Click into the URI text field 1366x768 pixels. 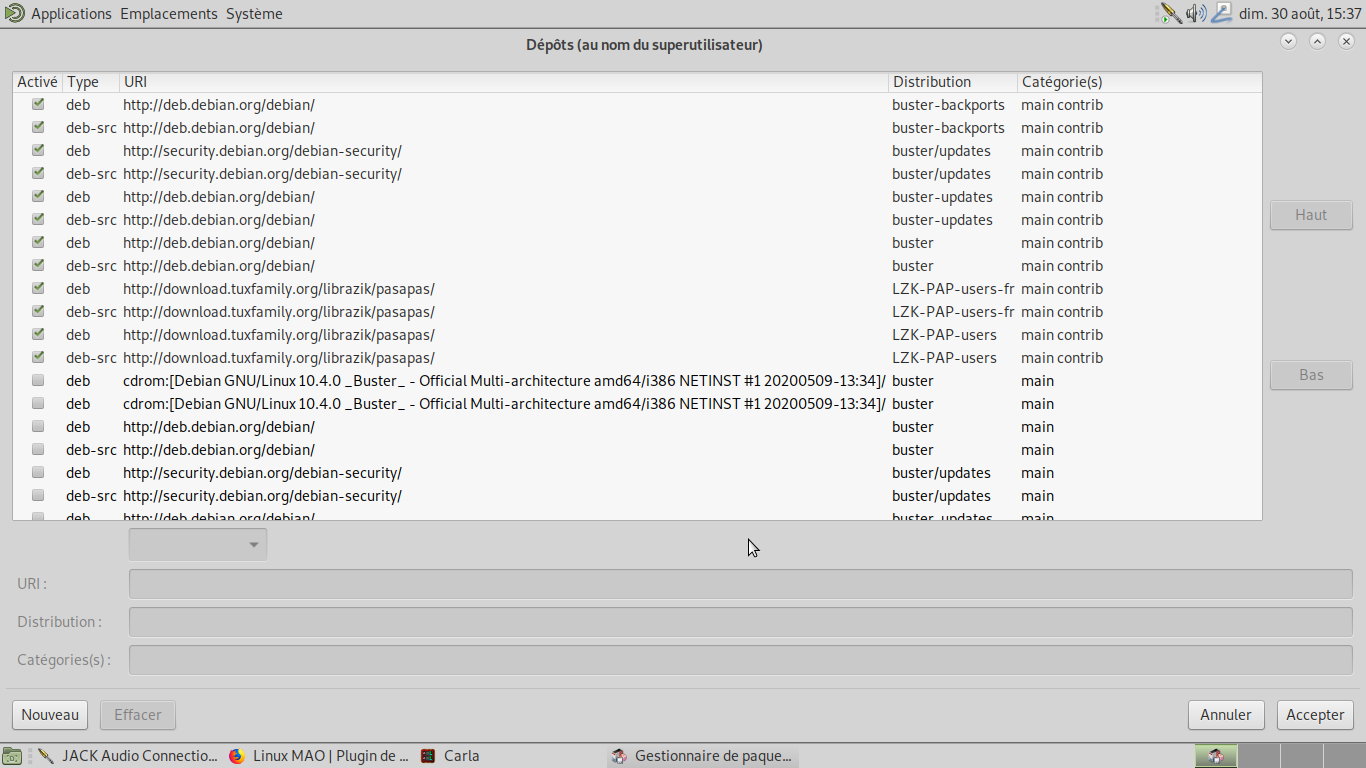coord(740,584)
